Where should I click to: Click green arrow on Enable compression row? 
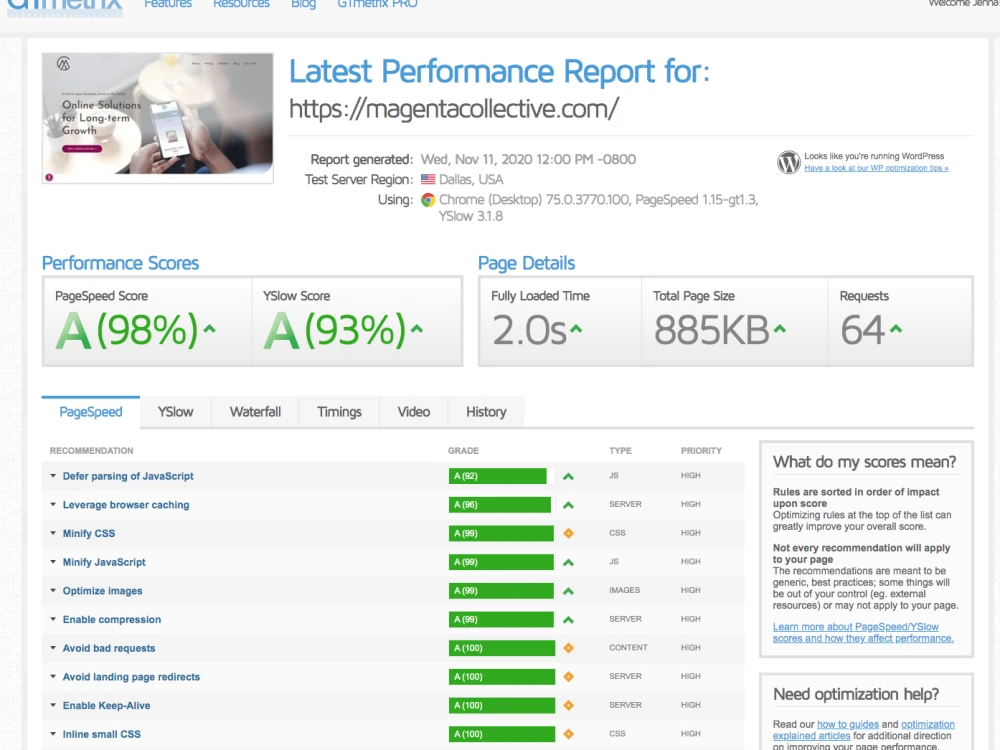[x=568, y=620]
